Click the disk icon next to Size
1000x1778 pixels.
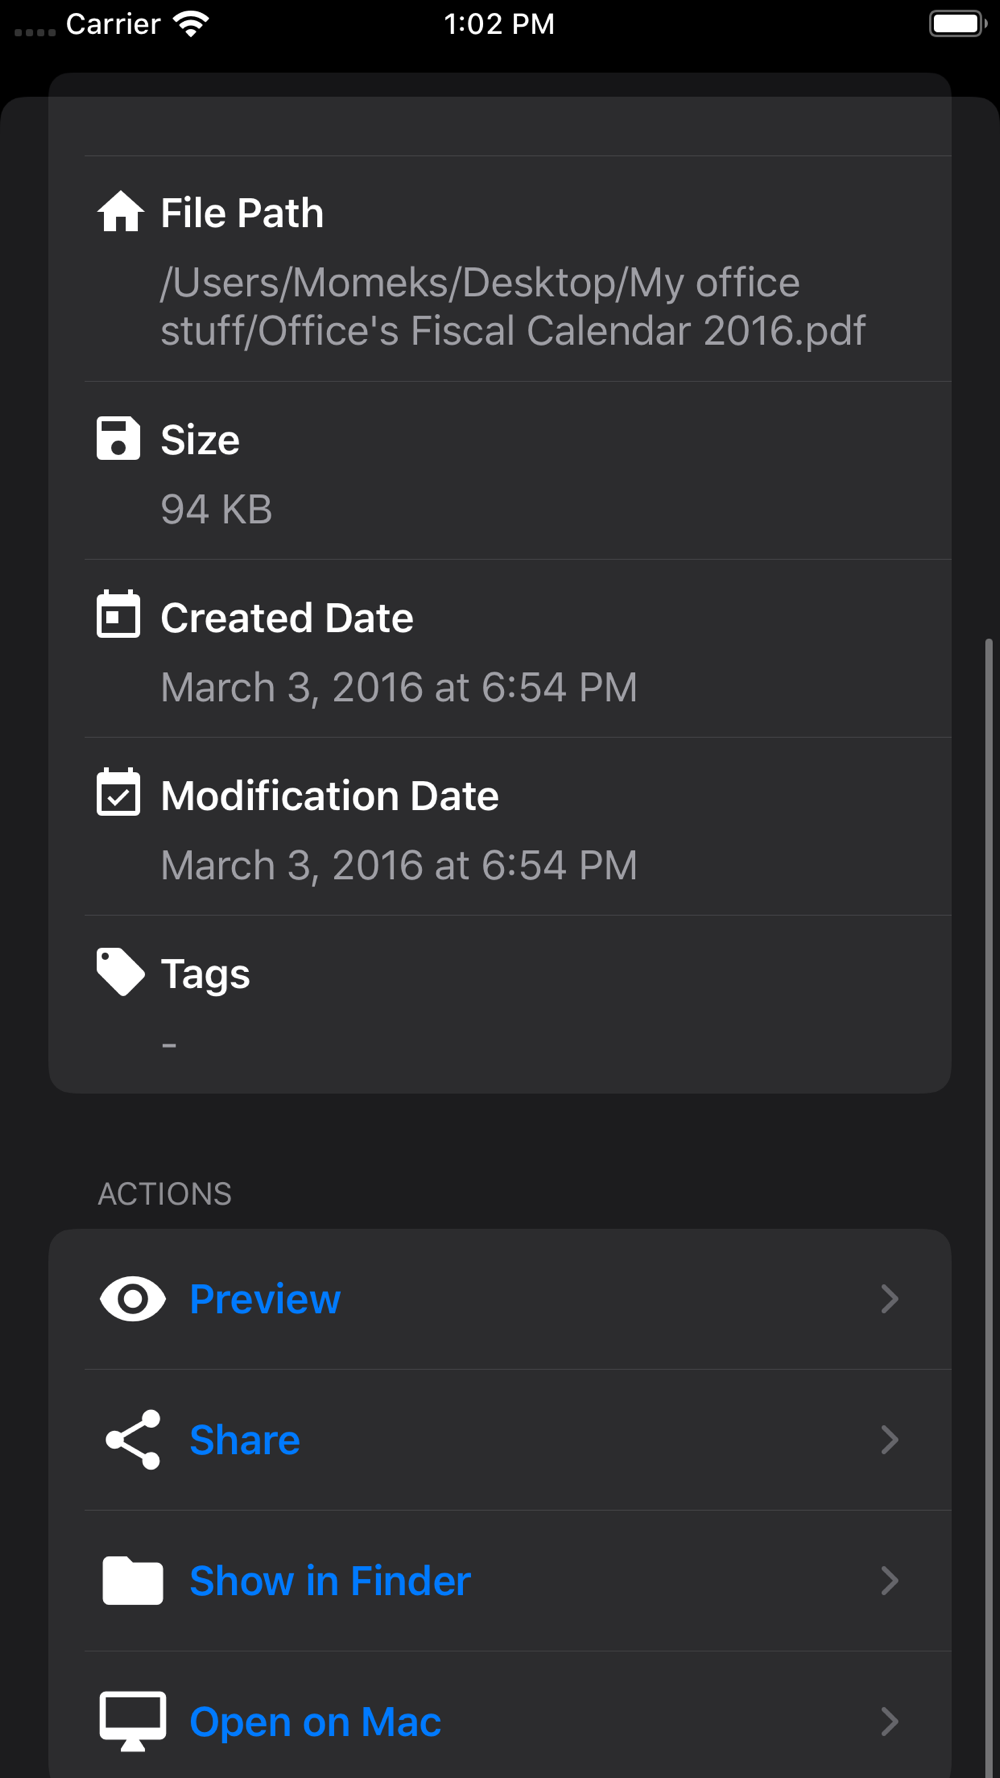click(x=118, y=439)
